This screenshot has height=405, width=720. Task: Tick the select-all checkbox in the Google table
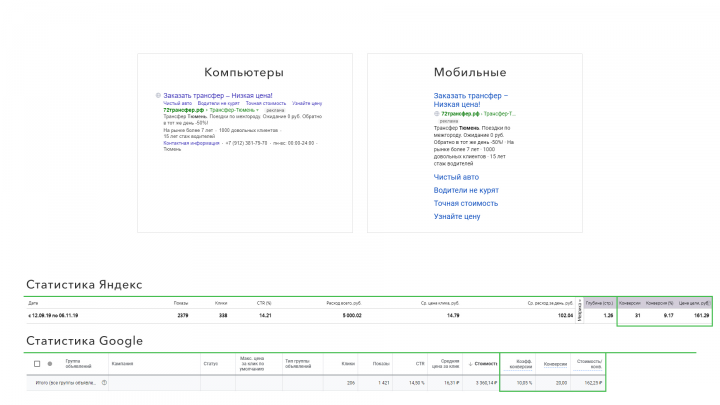[37, 364]
